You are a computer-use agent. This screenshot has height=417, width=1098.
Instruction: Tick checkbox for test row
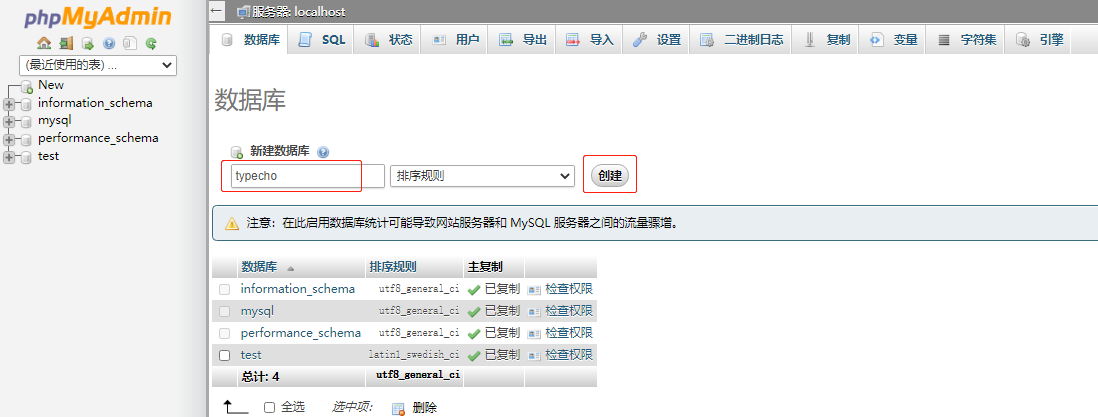click(x=225, y=355)
